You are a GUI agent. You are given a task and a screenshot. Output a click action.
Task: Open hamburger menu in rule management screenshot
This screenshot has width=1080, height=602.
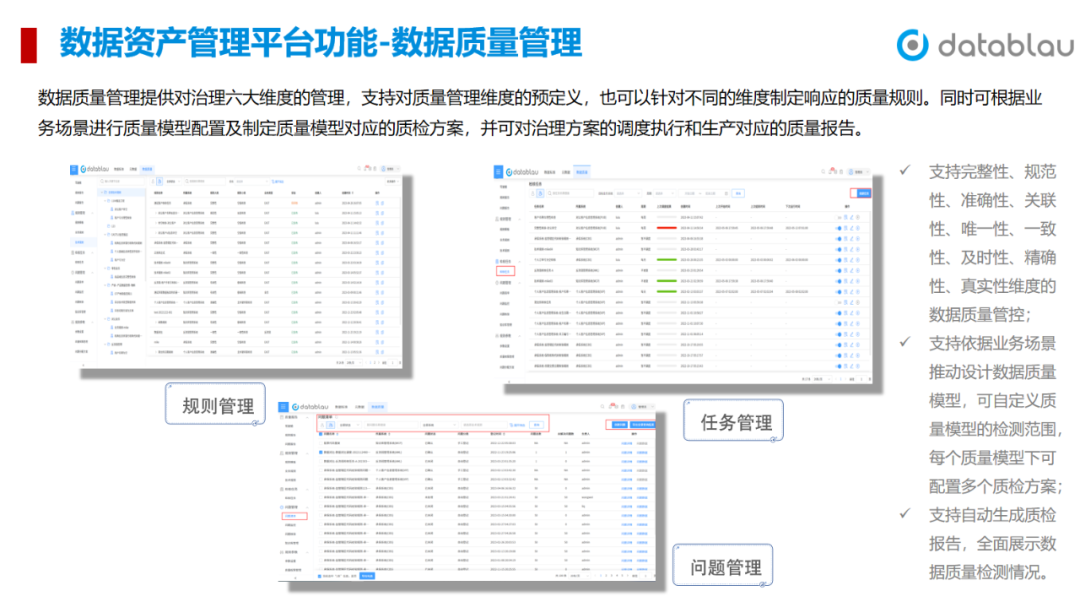coord(74,169)
